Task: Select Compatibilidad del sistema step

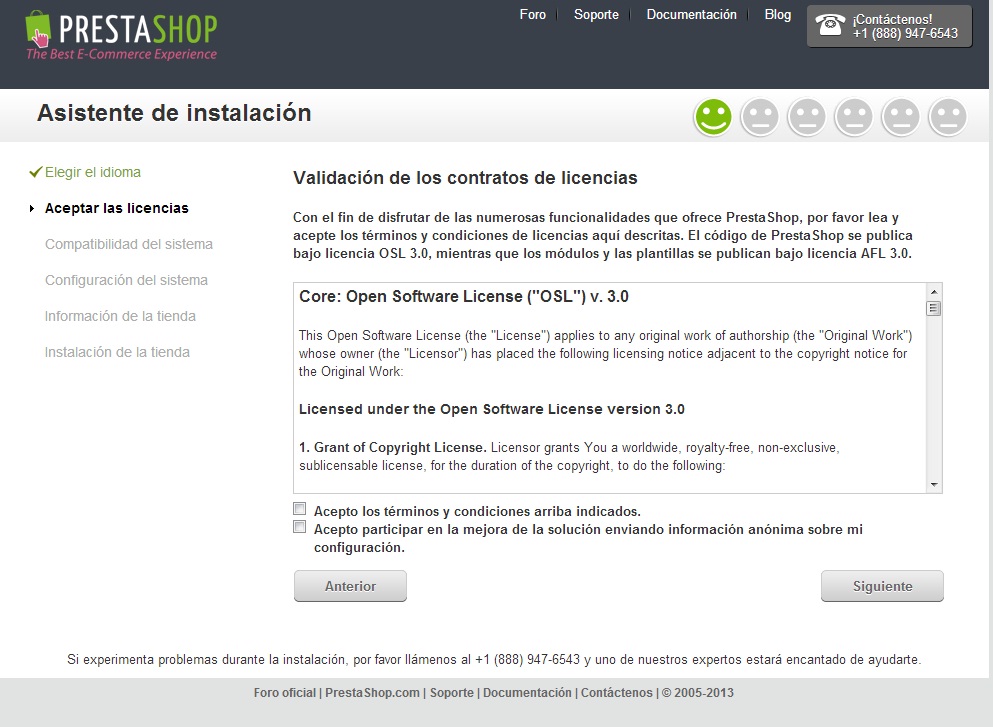Action: (x=129, y=244)
